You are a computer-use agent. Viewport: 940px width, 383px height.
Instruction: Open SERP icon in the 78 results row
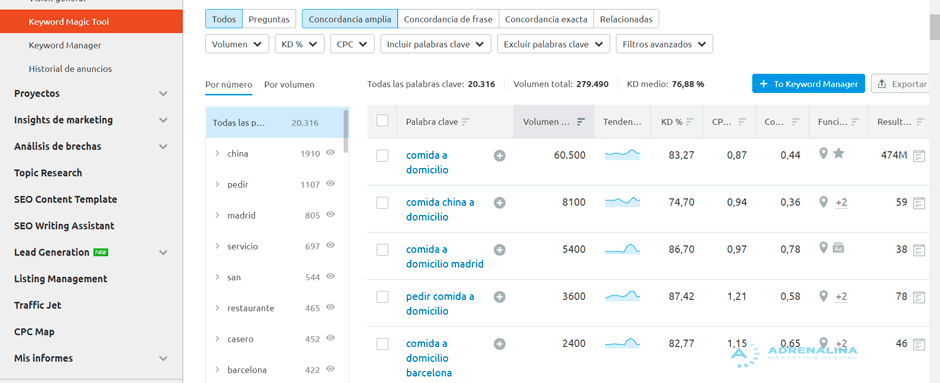918,297
